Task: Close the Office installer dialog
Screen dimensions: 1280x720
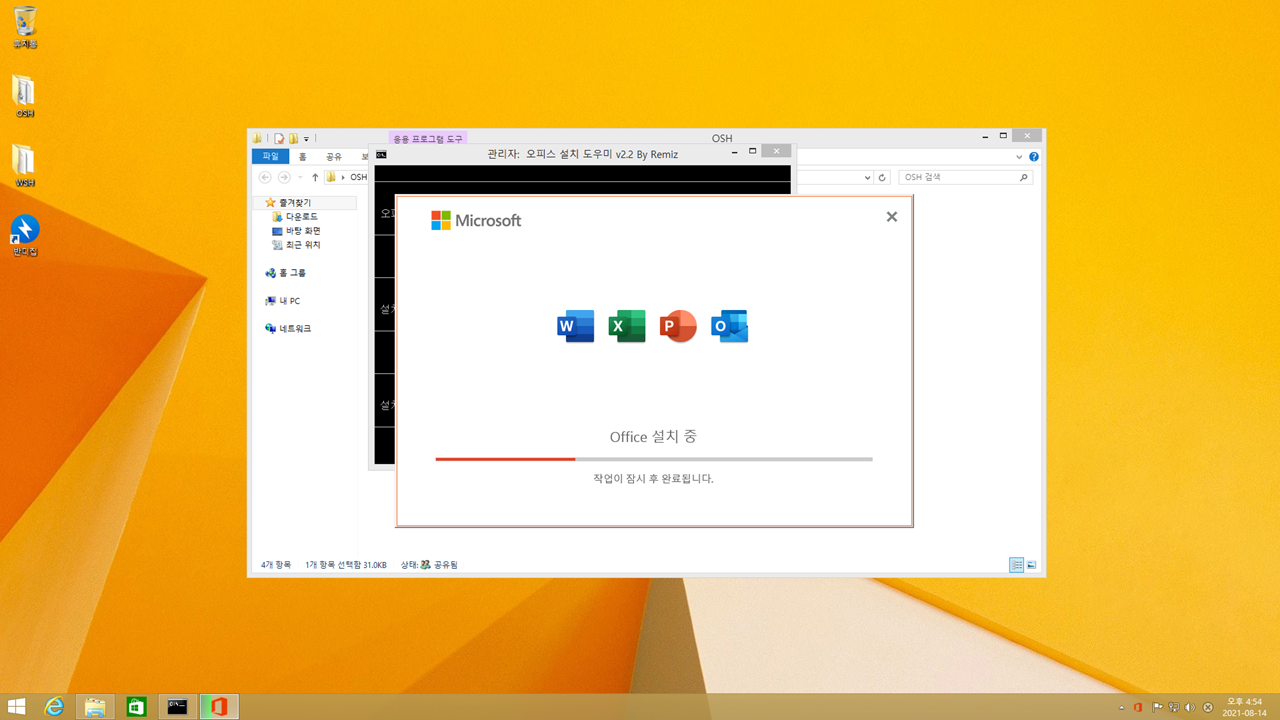Action: 892,216
